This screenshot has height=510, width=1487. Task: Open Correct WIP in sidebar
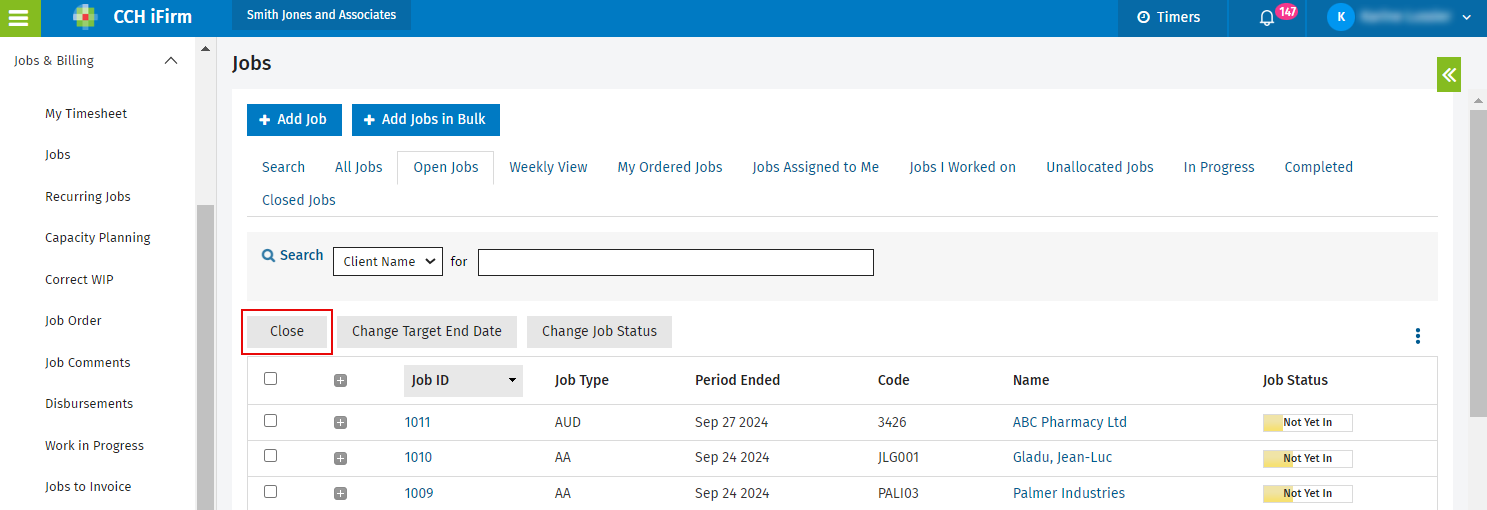coord(79,280)
